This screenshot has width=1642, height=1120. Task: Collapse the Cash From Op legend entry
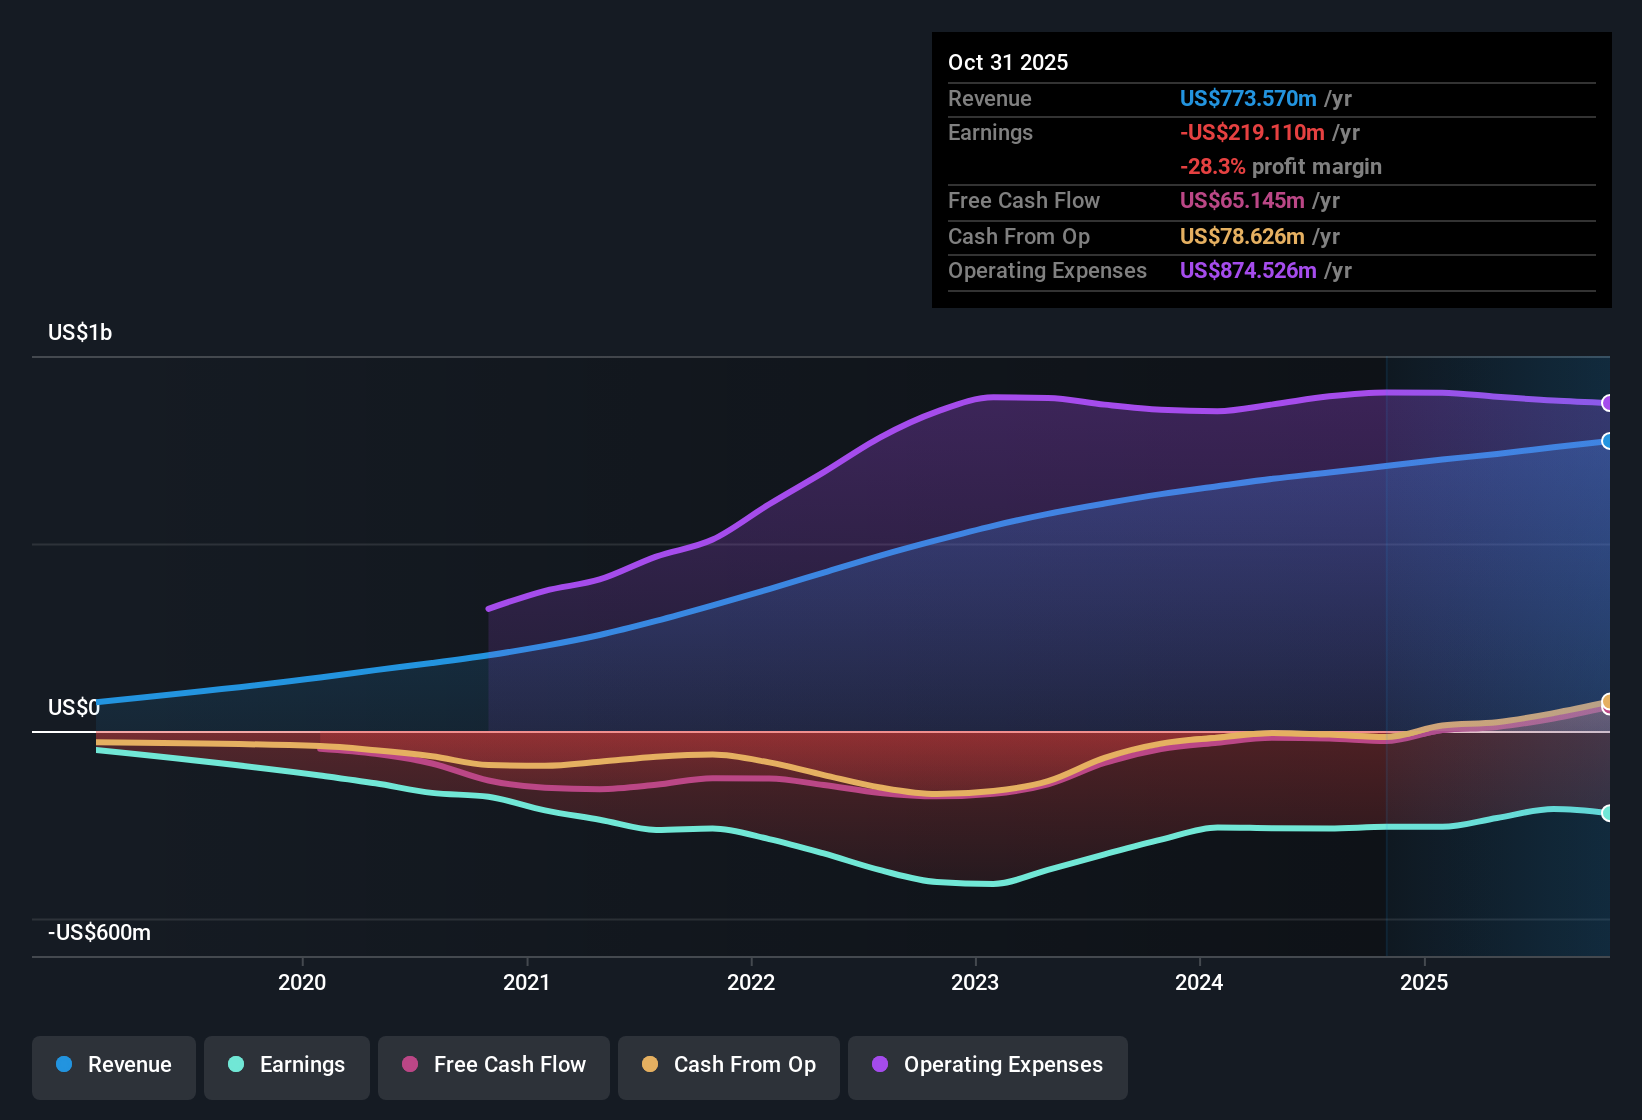(728, 1065)
